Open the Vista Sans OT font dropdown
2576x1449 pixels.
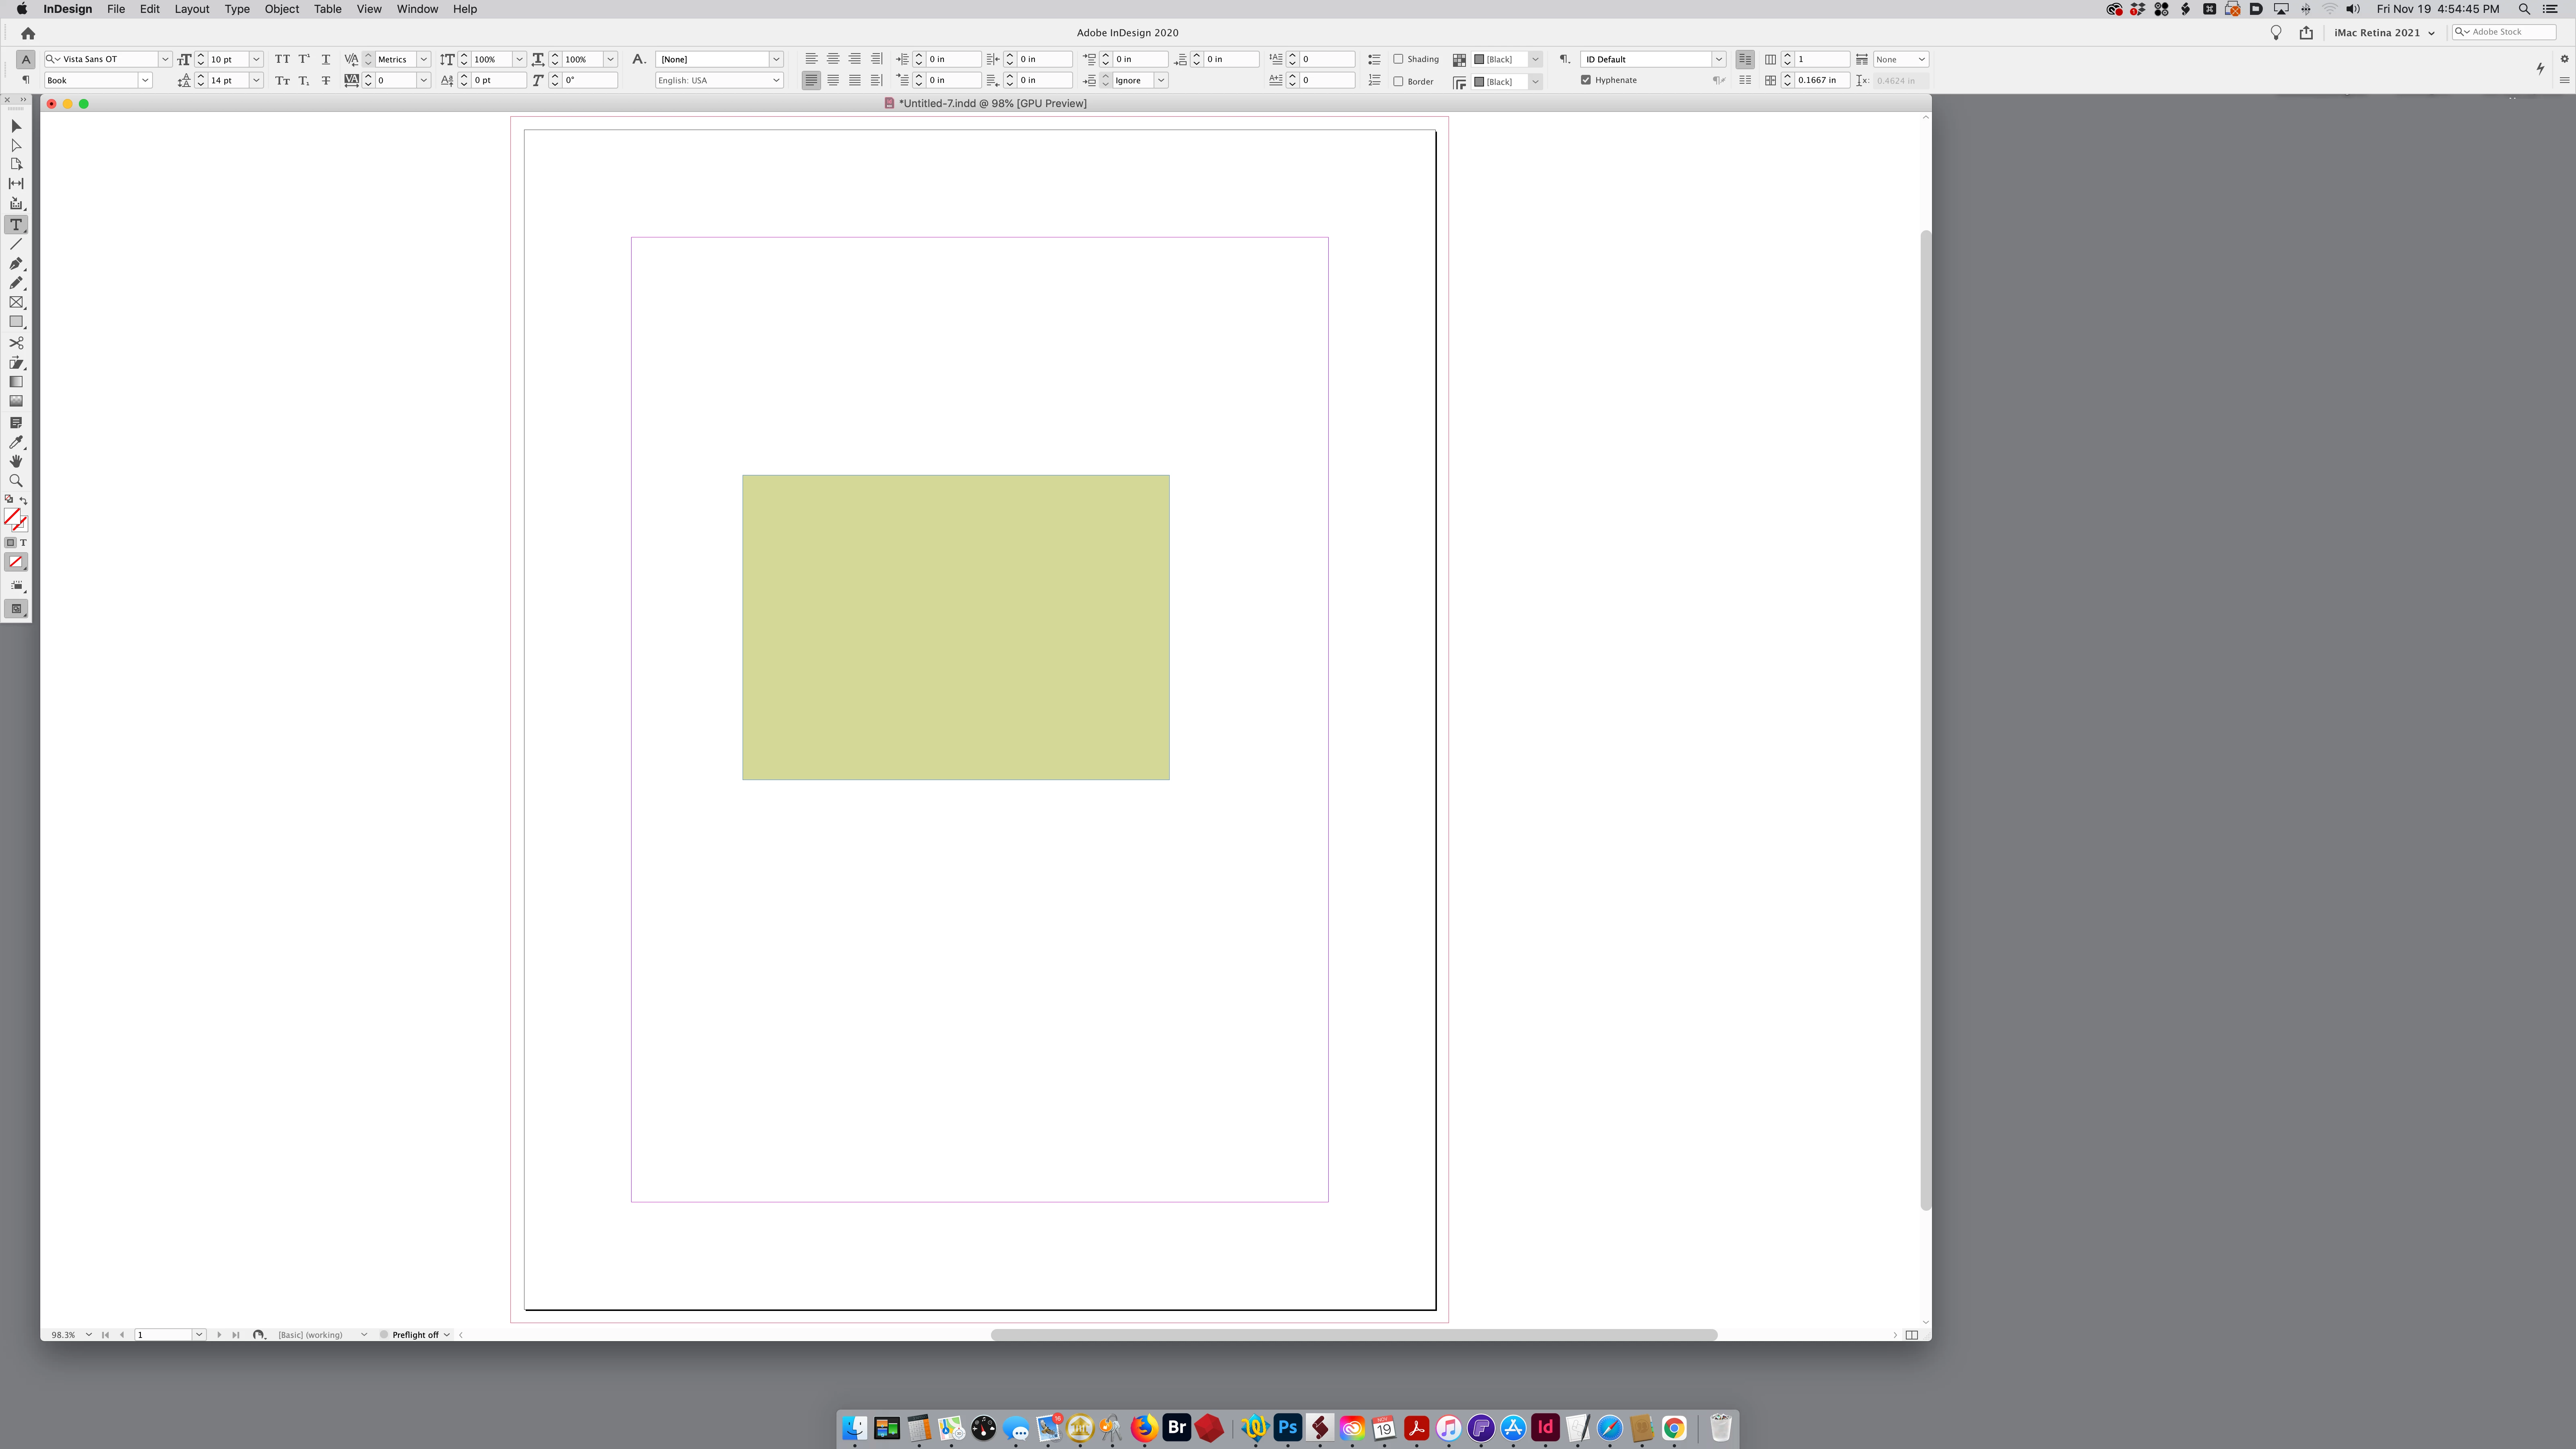tap(165, 59)
